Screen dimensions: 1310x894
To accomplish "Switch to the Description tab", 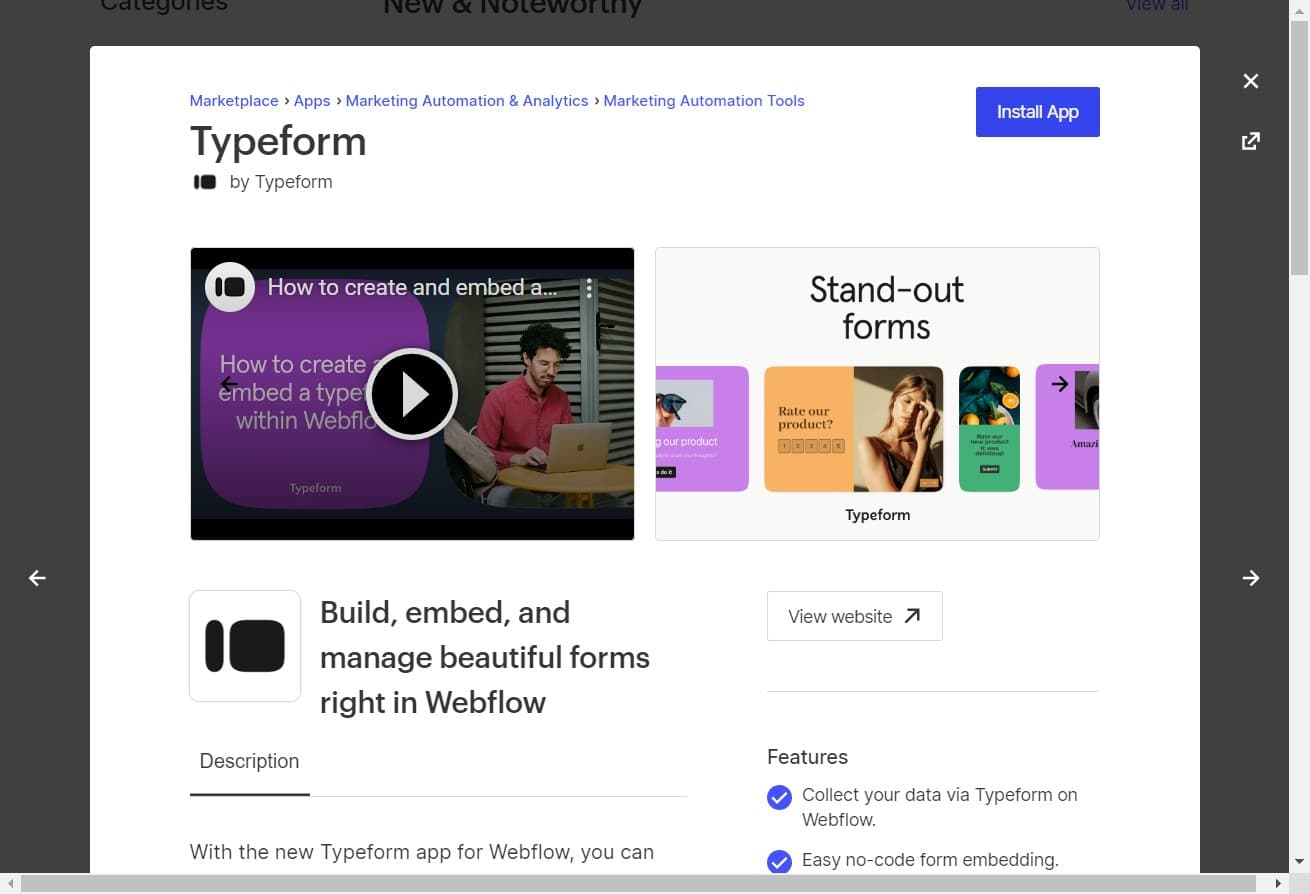I will click(249, 761).
